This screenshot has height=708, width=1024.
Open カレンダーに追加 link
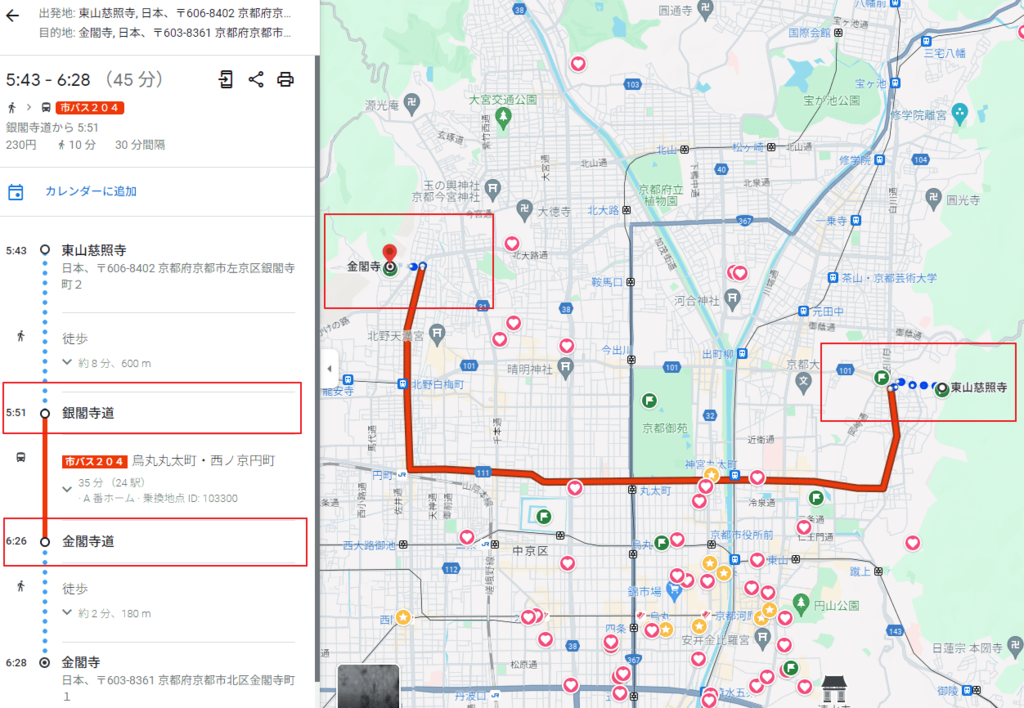[x=91, y=191]
